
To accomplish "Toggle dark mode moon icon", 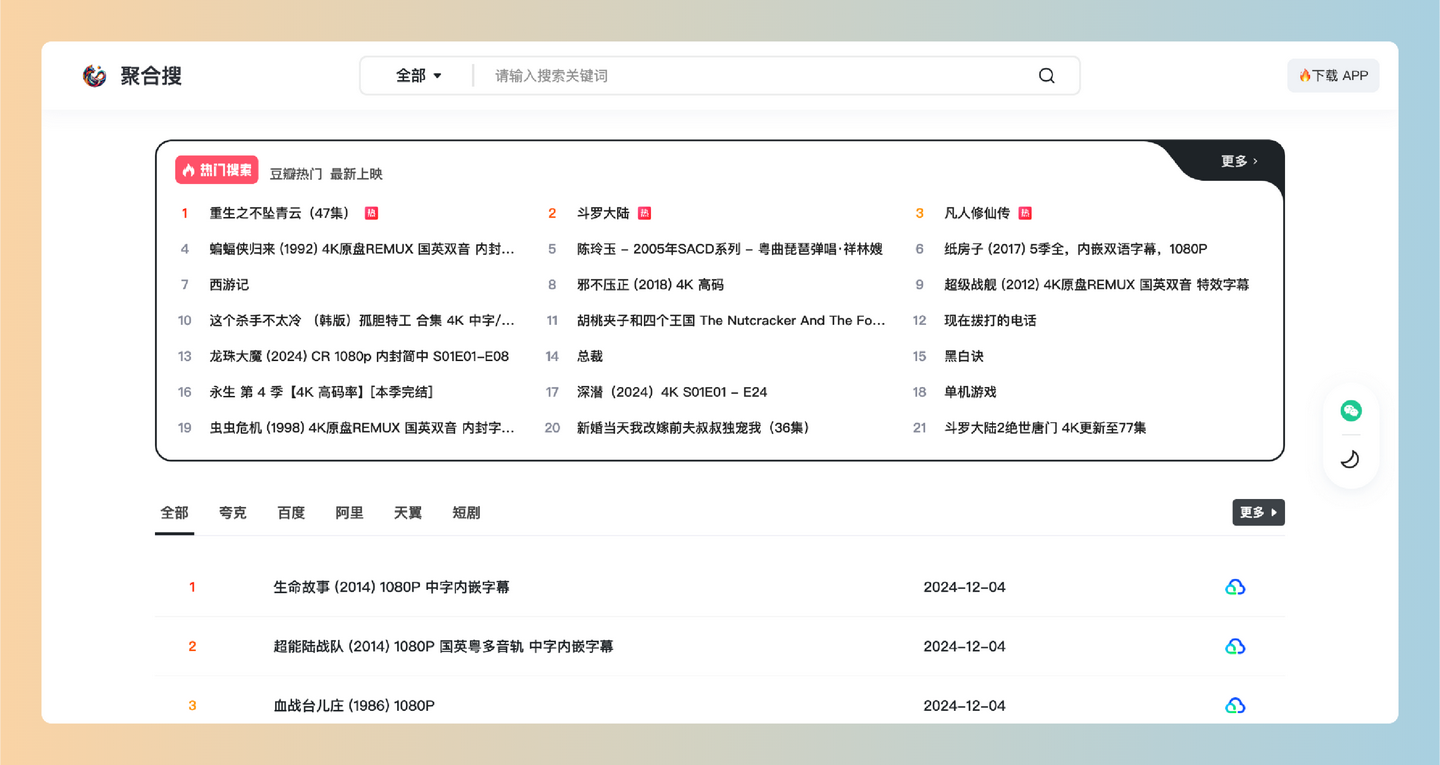I will click(1350, 459).
